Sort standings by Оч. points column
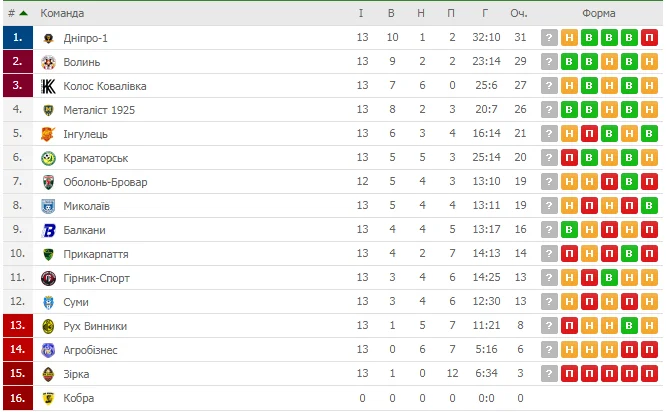Image resolution: width=666 pixels, height=412 pixels. click(518, 13)
